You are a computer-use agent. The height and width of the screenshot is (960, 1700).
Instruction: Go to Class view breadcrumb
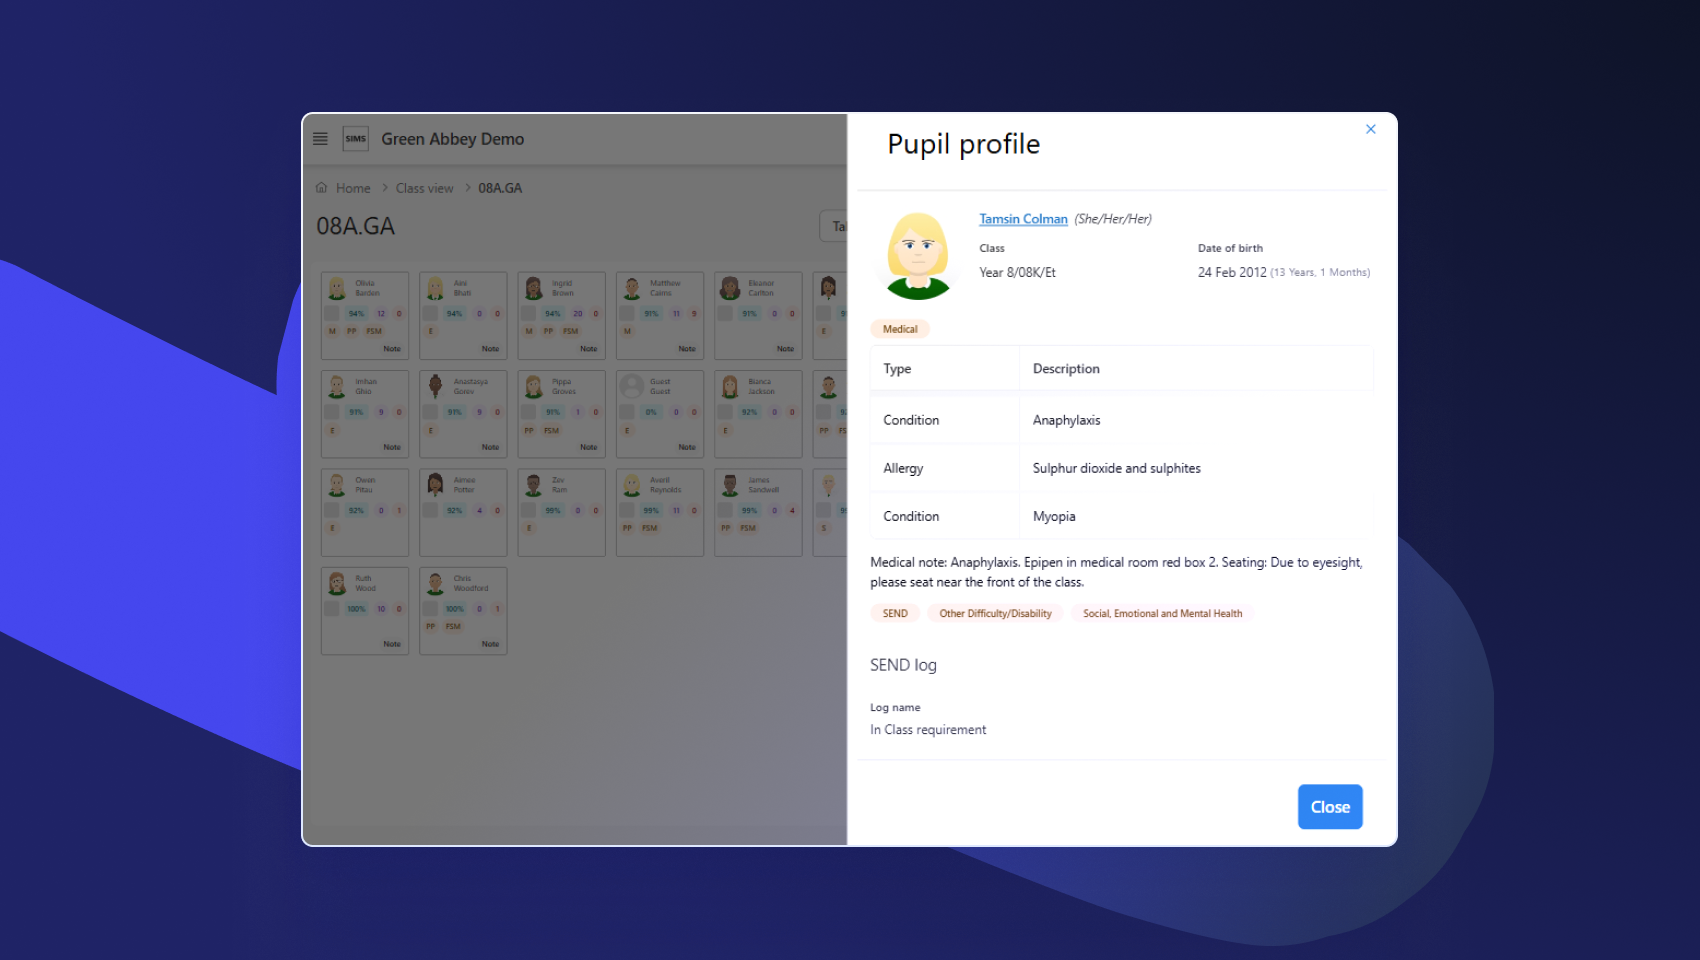424,188
